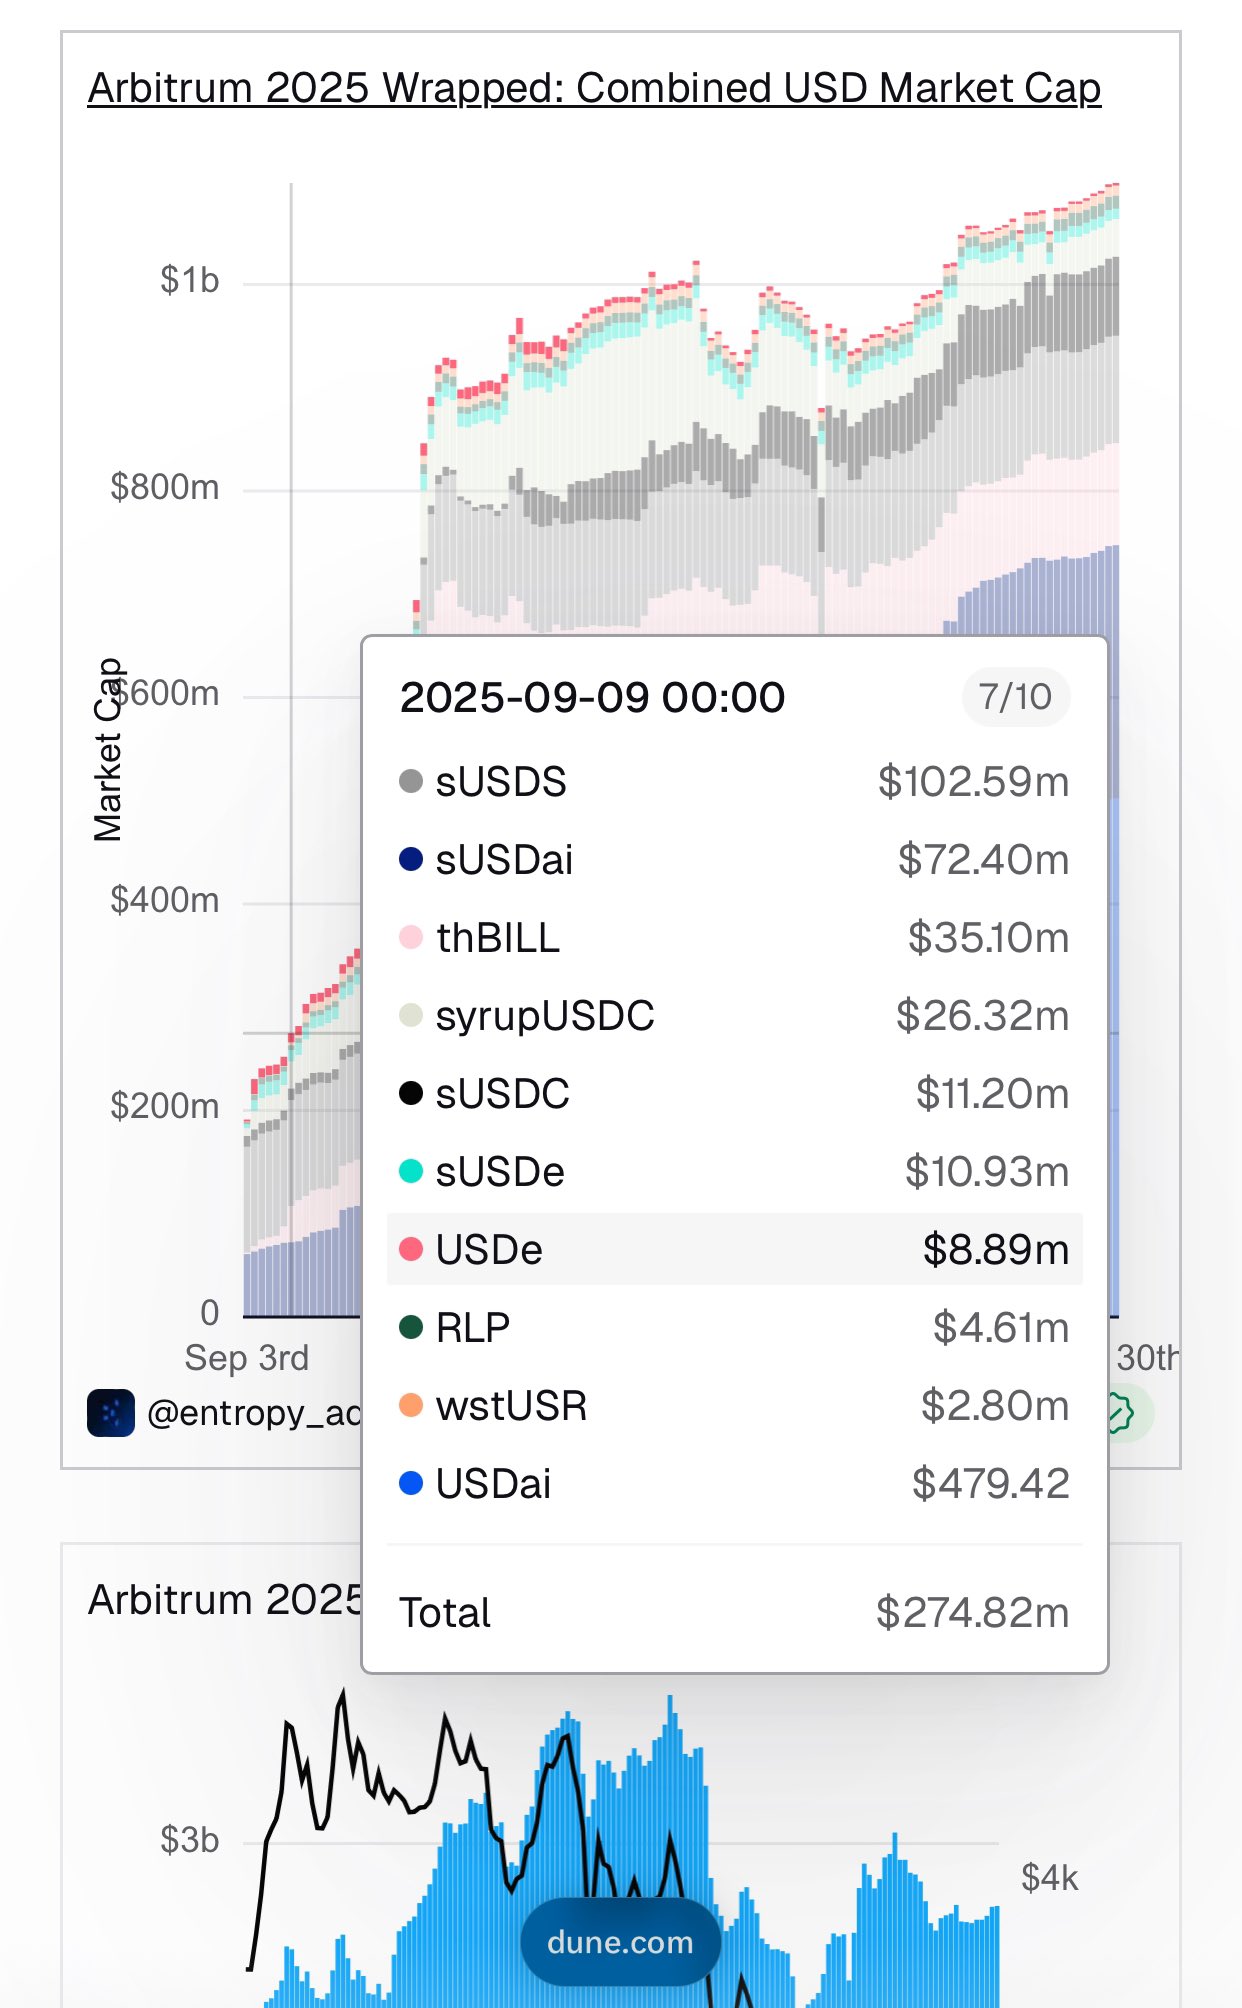
Task: Open the Arbitrum 2025 Wrapped chart title link
Action: (594, 89)
